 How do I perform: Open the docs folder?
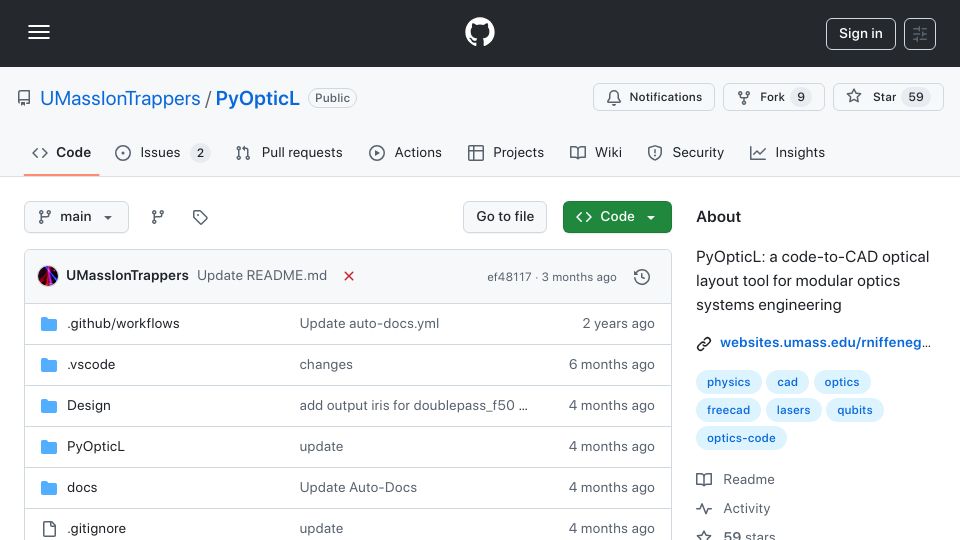[82, 487]
